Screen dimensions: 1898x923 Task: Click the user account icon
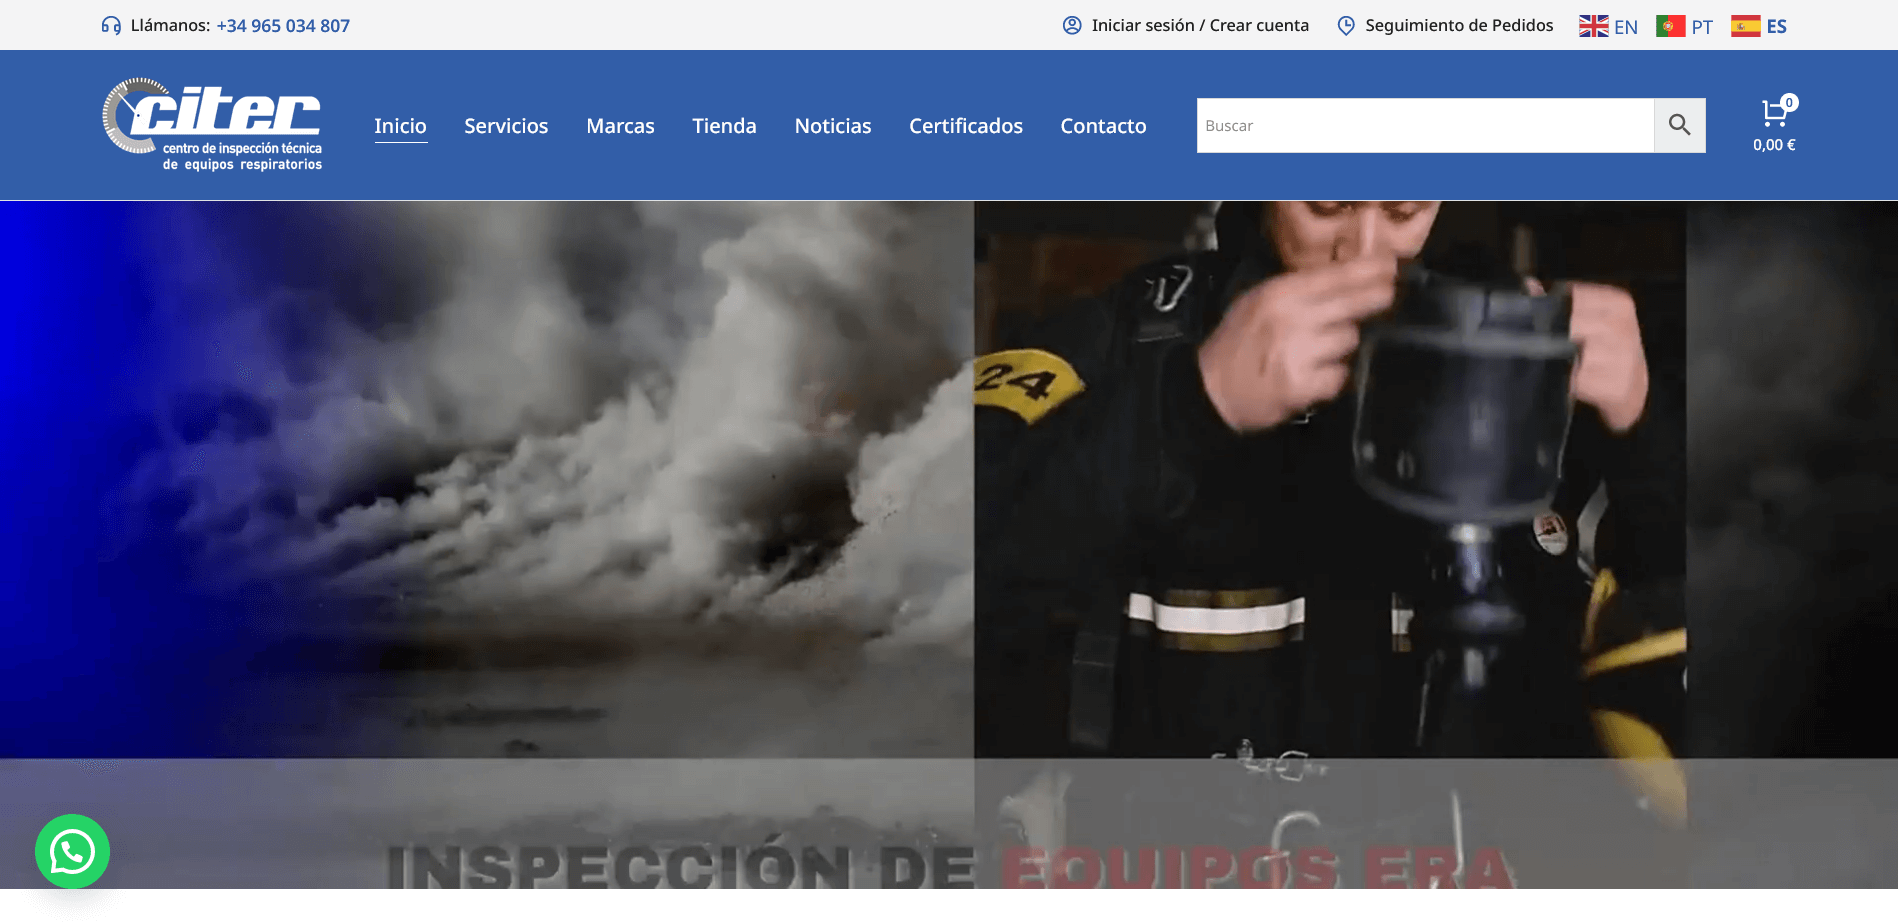coord(1072,25)
